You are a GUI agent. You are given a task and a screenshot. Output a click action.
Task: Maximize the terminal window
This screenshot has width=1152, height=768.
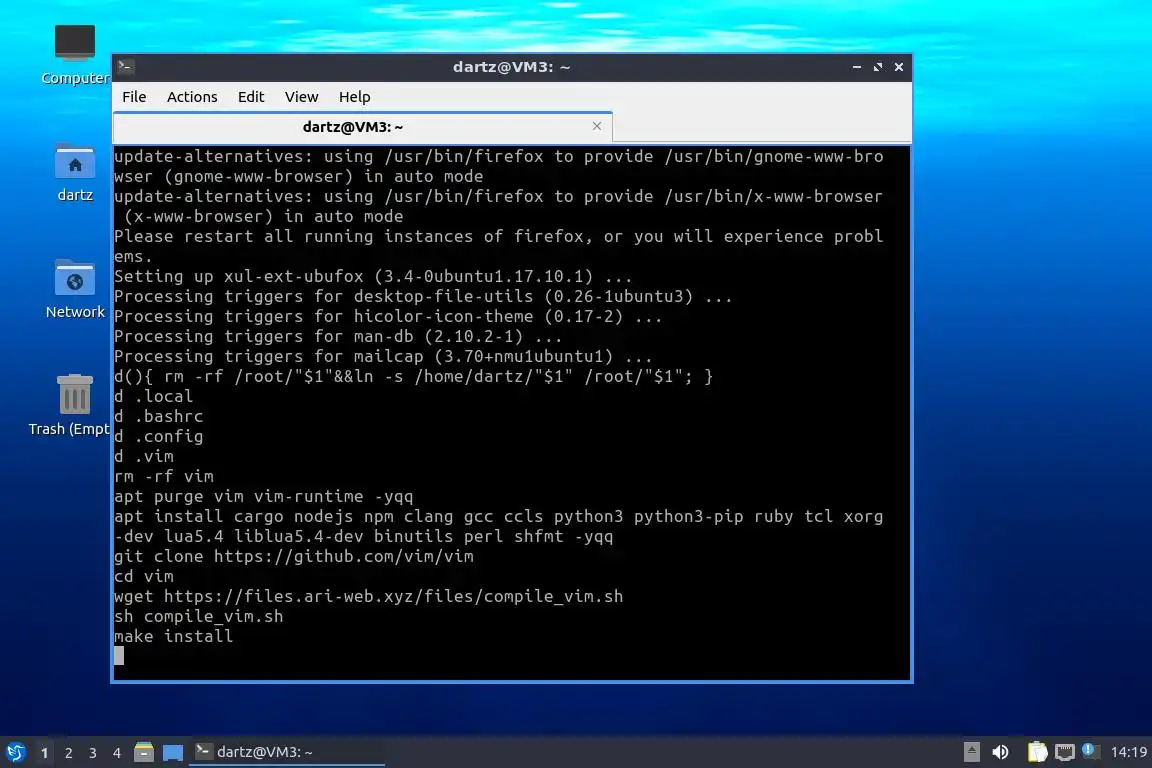[878, 67]
